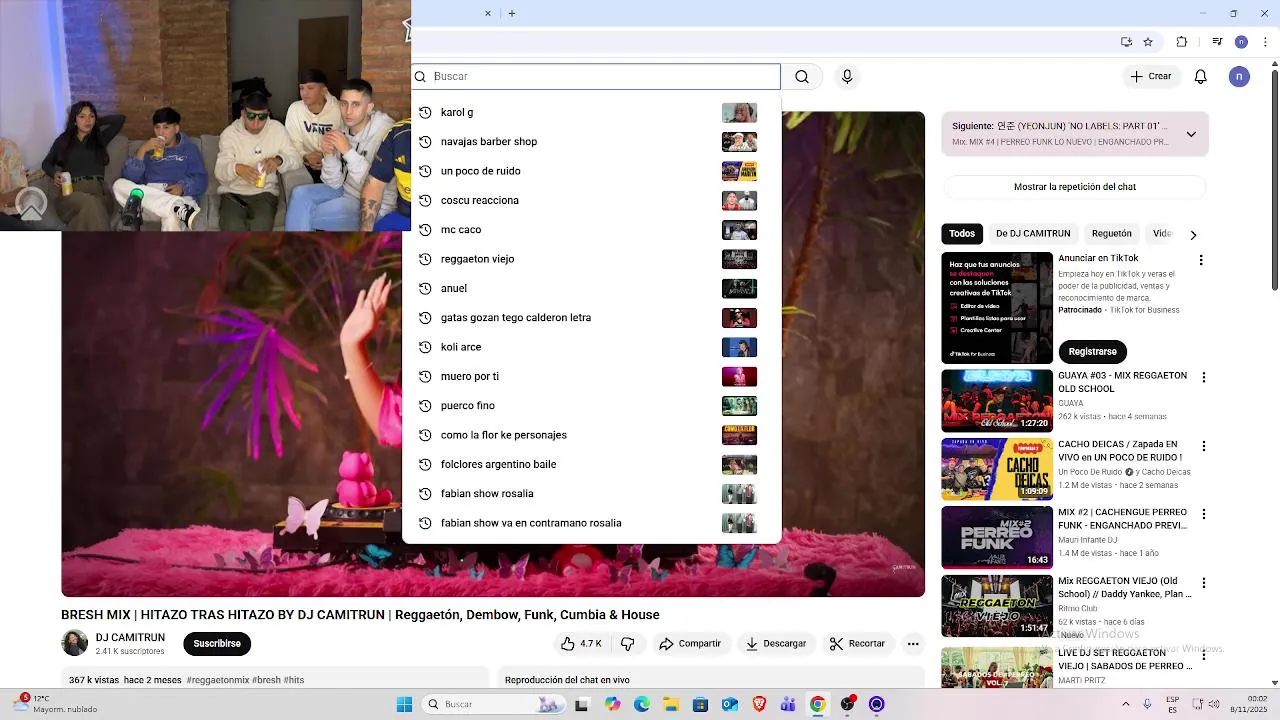Open Outlook from taskbar
The height and width of the screenshot is (720, 1280).
(x=730, y=704)
